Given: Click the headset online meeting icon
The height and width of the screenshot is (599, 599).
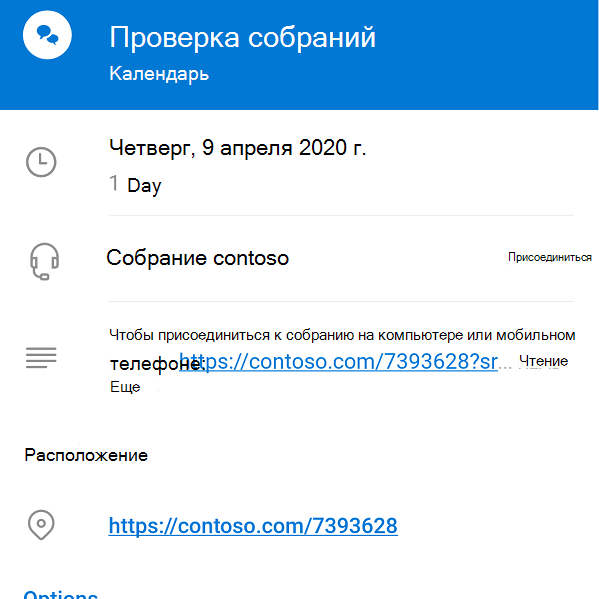Looking at the screenshot, I should (x=44, y=261).
